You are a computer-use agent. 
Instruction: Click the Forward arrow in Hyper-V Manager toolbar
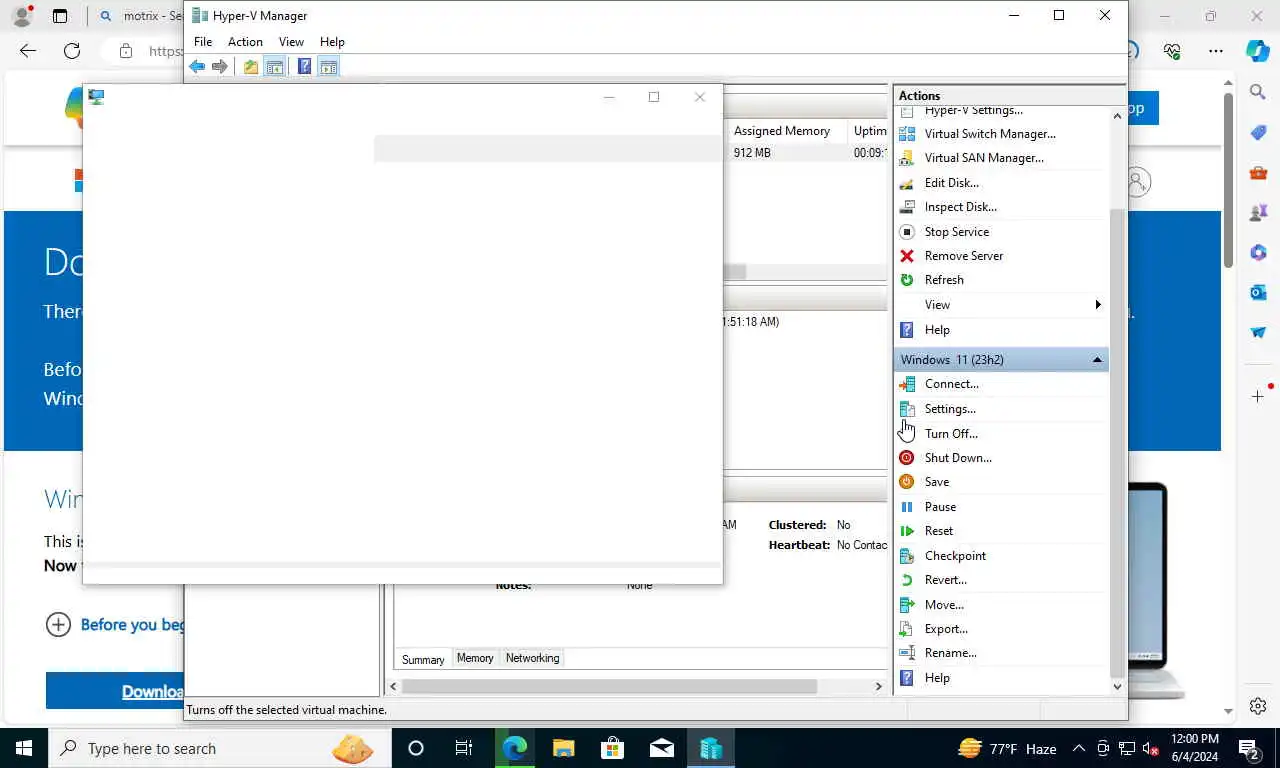point(220,67)
